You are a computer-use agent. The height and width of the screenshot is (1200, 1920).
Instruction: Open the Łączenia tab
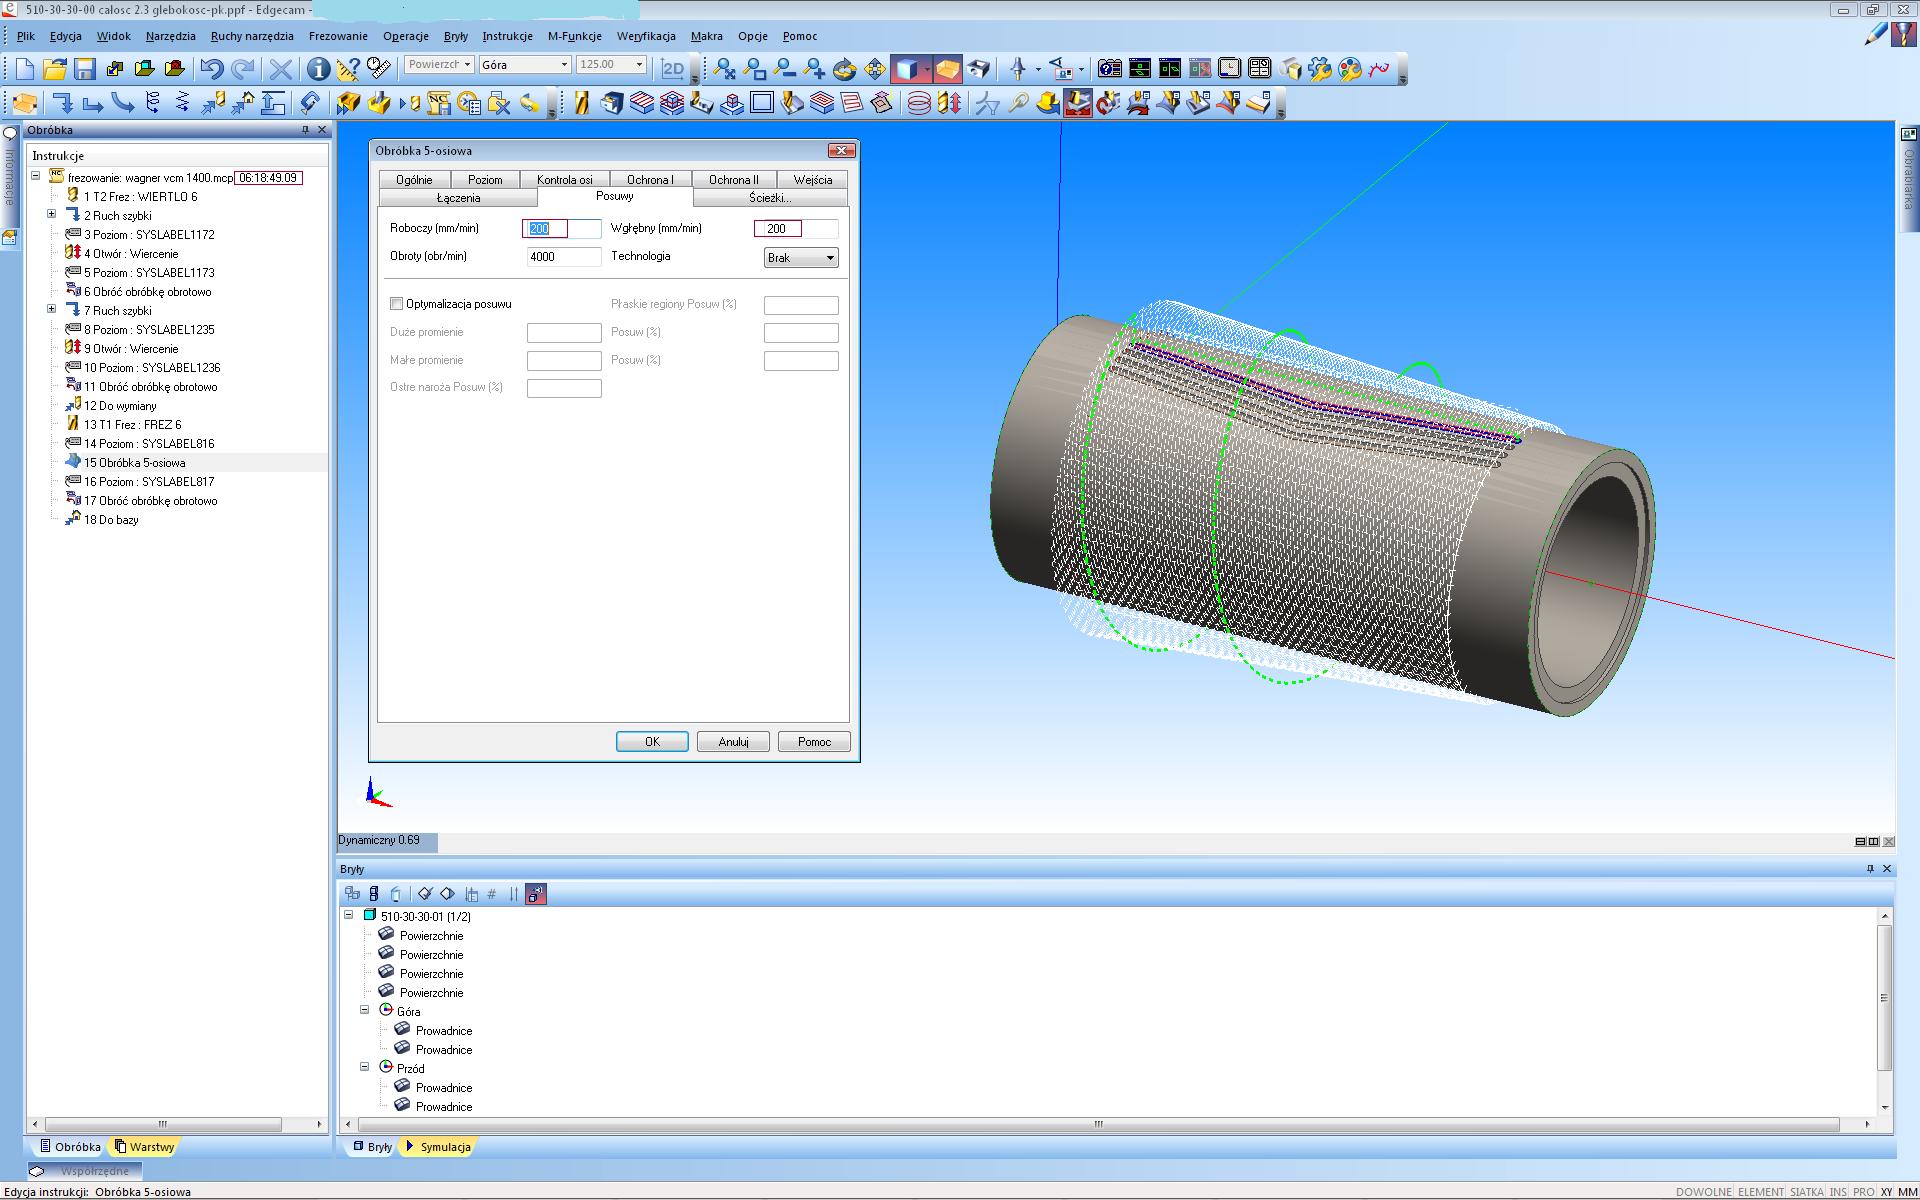click(x=458, y=198)
